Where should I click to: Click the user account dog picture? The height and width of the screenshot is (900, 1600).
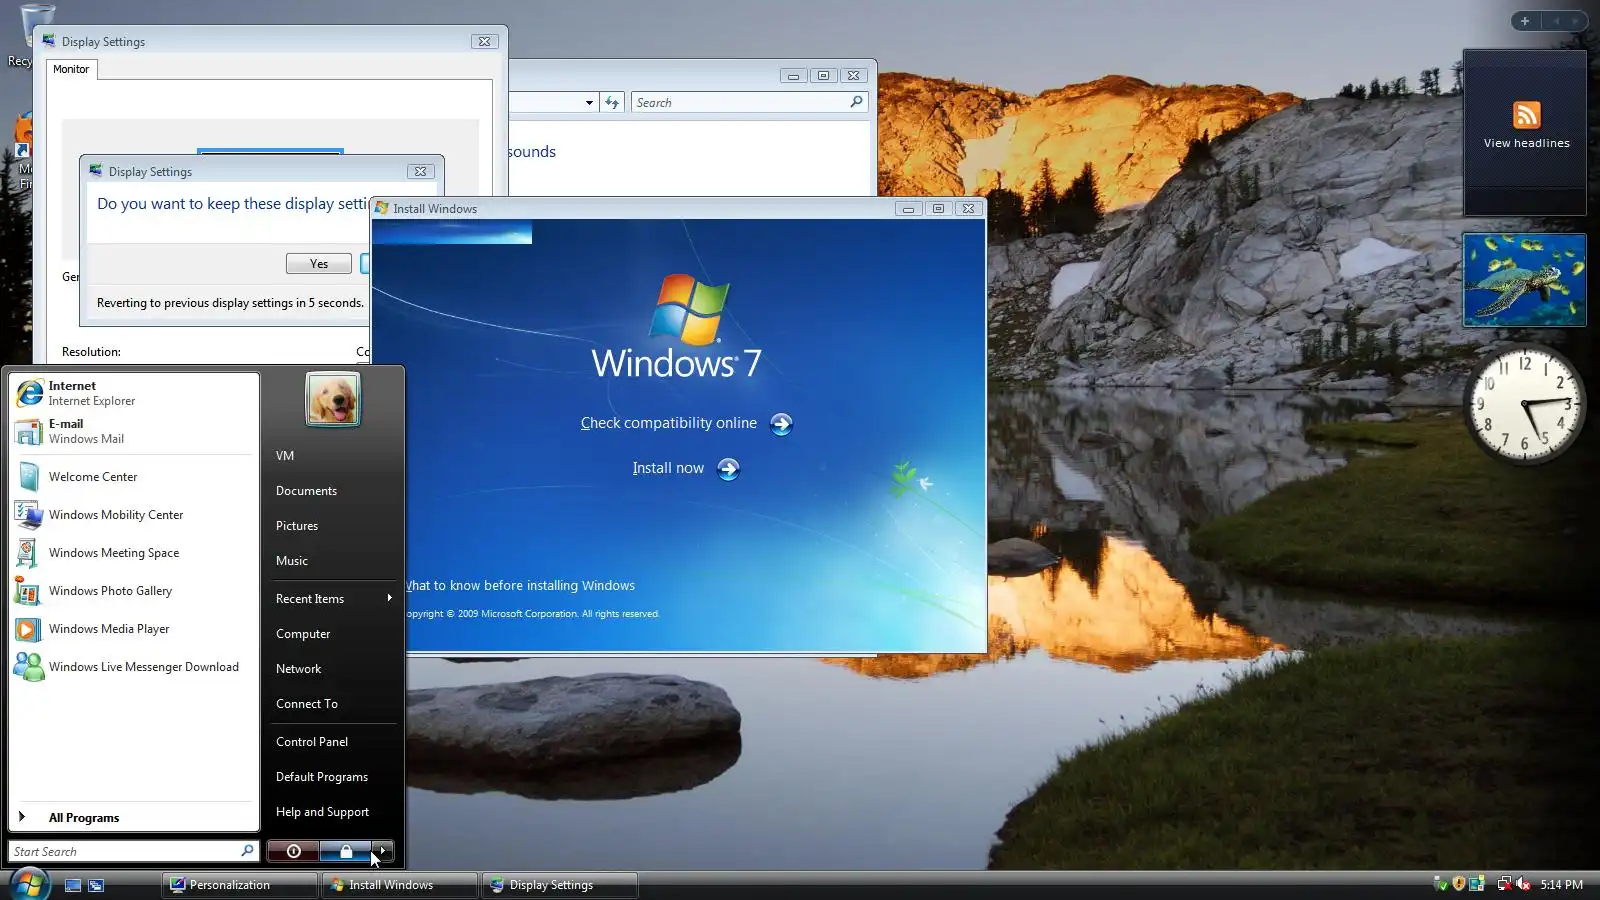[x=333, y=398]
